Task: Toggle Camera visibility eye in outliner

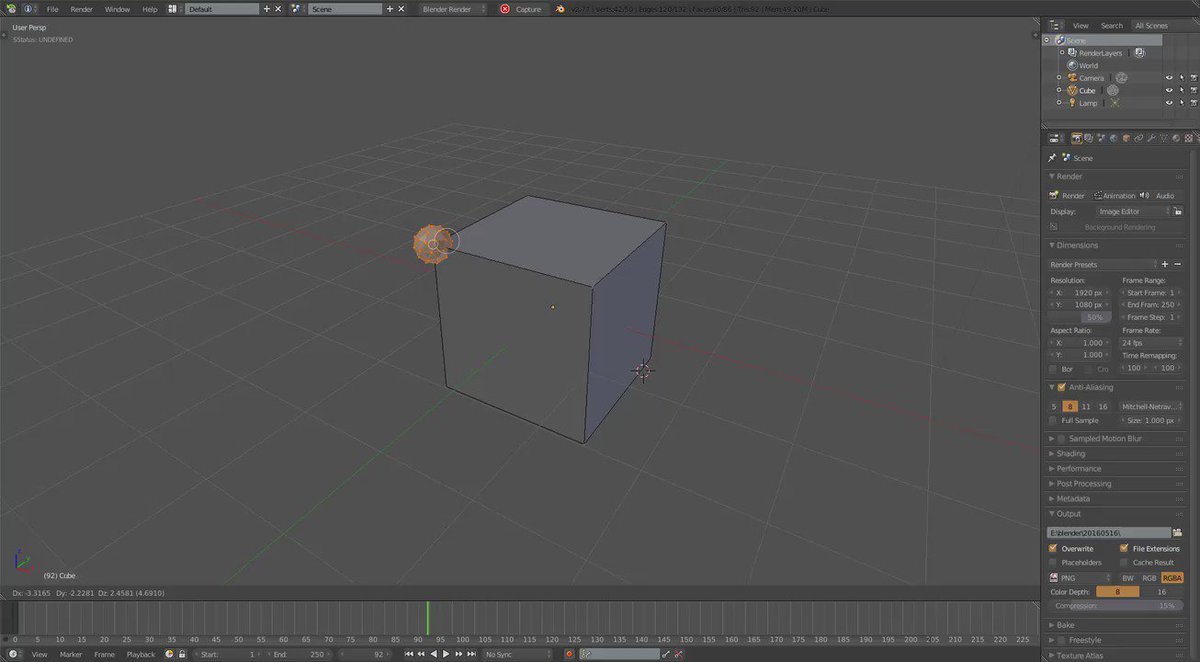Action: click(1169, 78)
